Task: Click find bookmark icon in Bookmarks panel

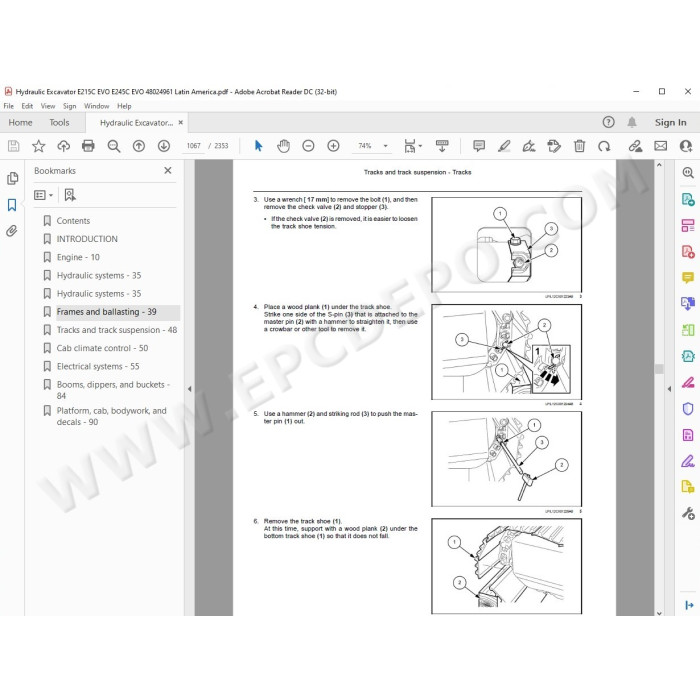Action: click(x=70, y=195)
